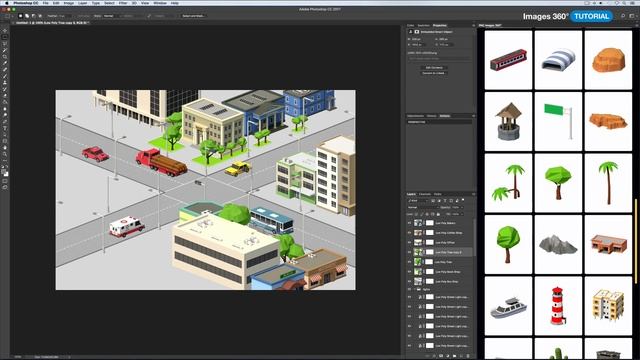
Task: Select the Magic Wand tool
Action: 5,50
